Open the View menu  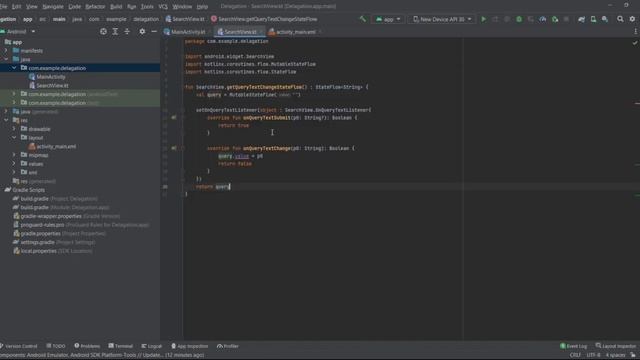pyautogui.click(x=31, y=6)
